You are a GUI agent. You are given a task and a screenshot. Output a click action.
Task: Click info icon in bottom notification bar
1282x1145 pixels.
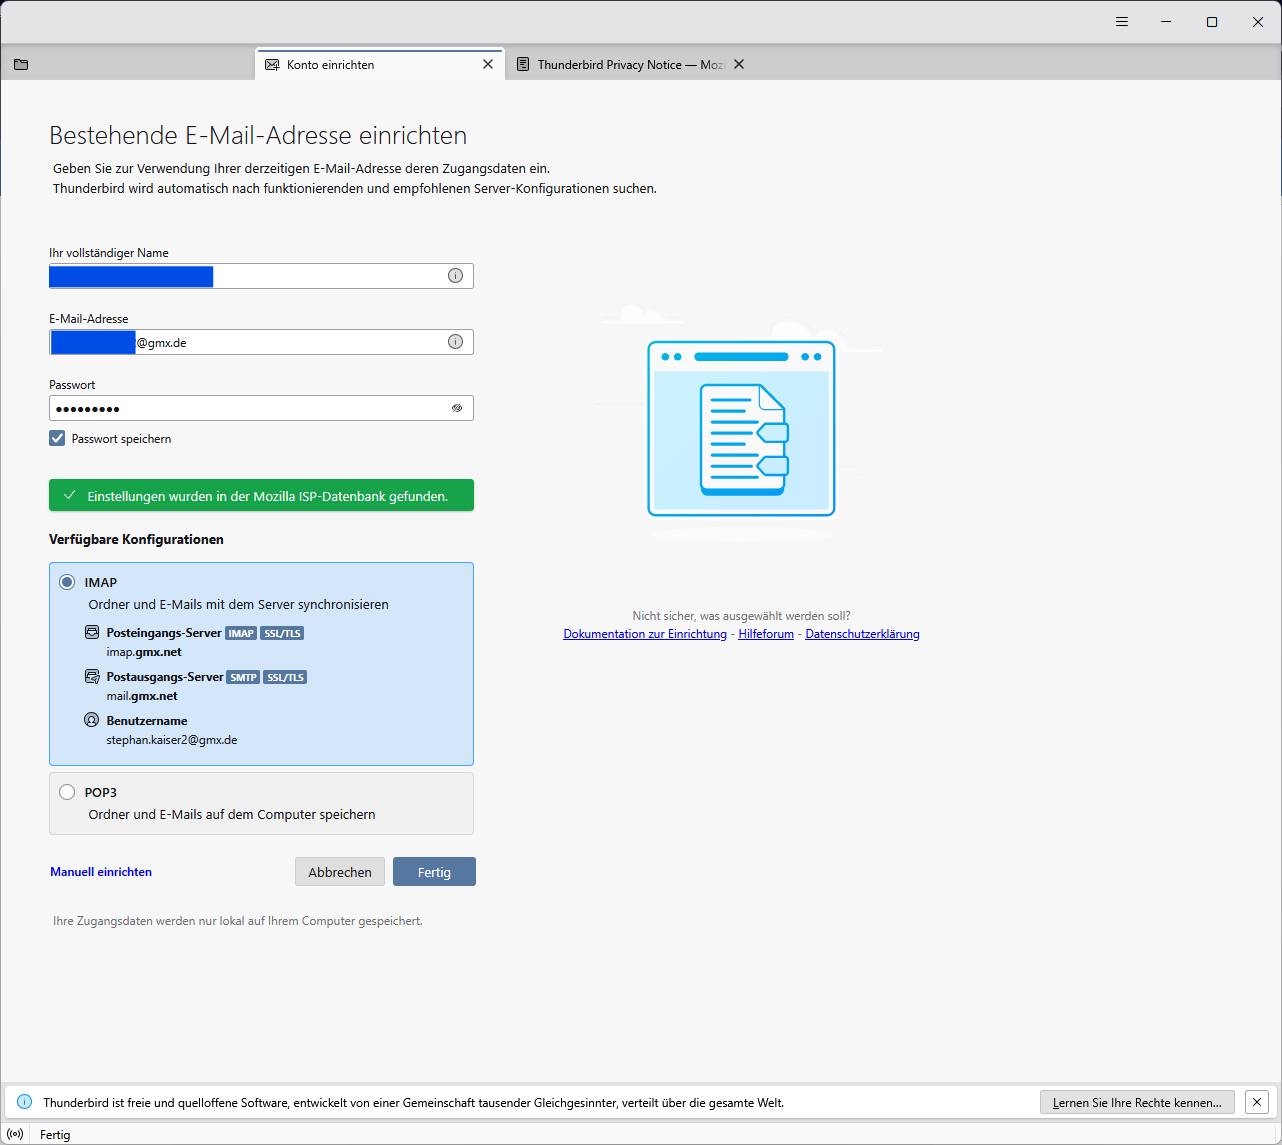[25, 1102]
